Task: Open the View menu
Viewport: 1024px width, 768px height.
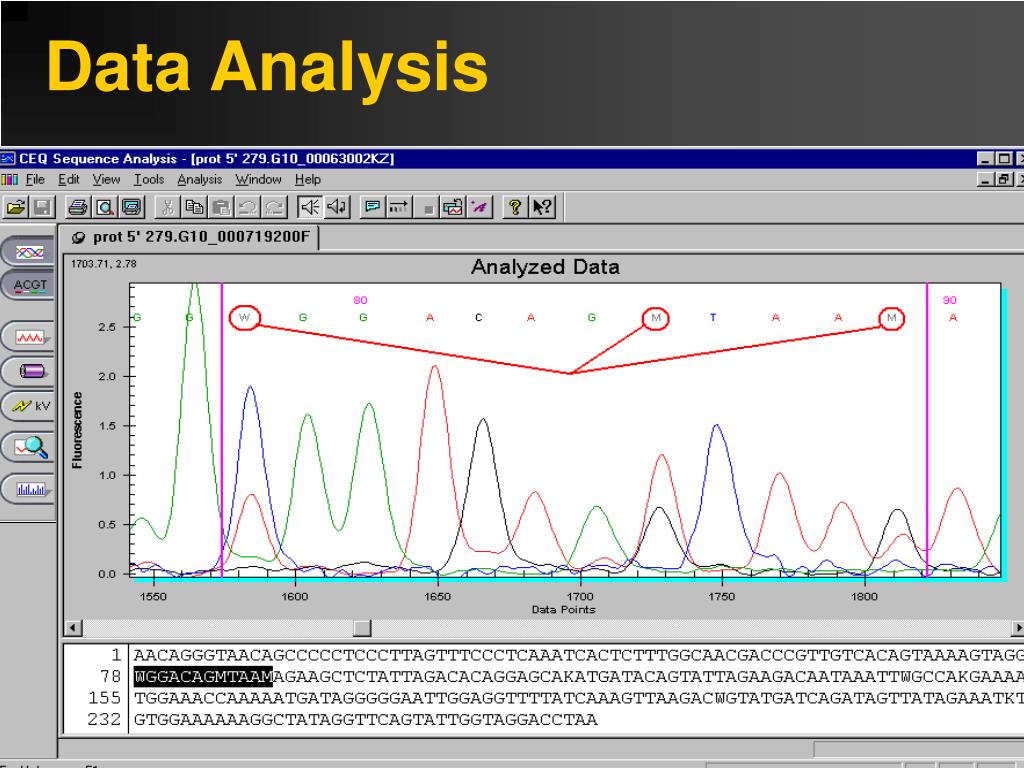Action: coord(106,180)
